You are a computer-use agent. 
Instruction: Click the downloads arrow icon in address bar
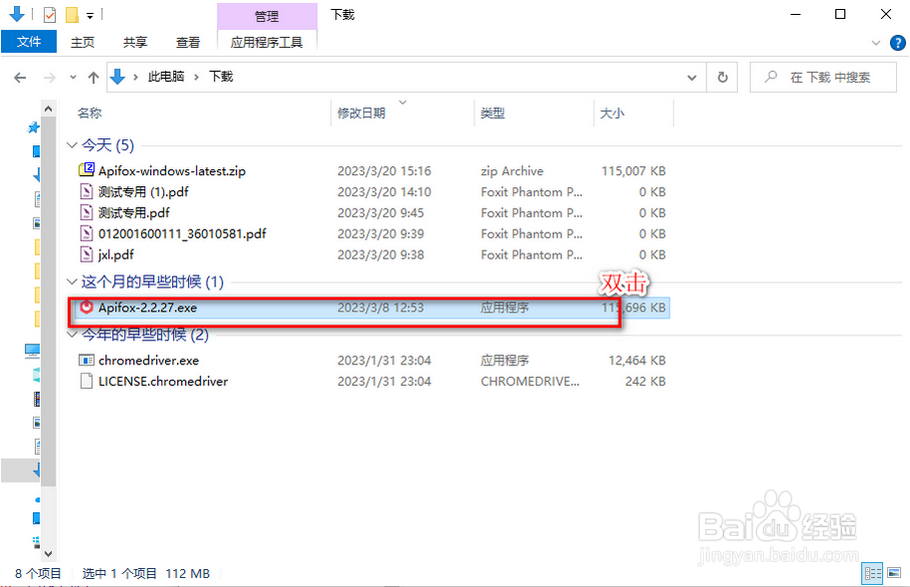(x=118, y=77)
